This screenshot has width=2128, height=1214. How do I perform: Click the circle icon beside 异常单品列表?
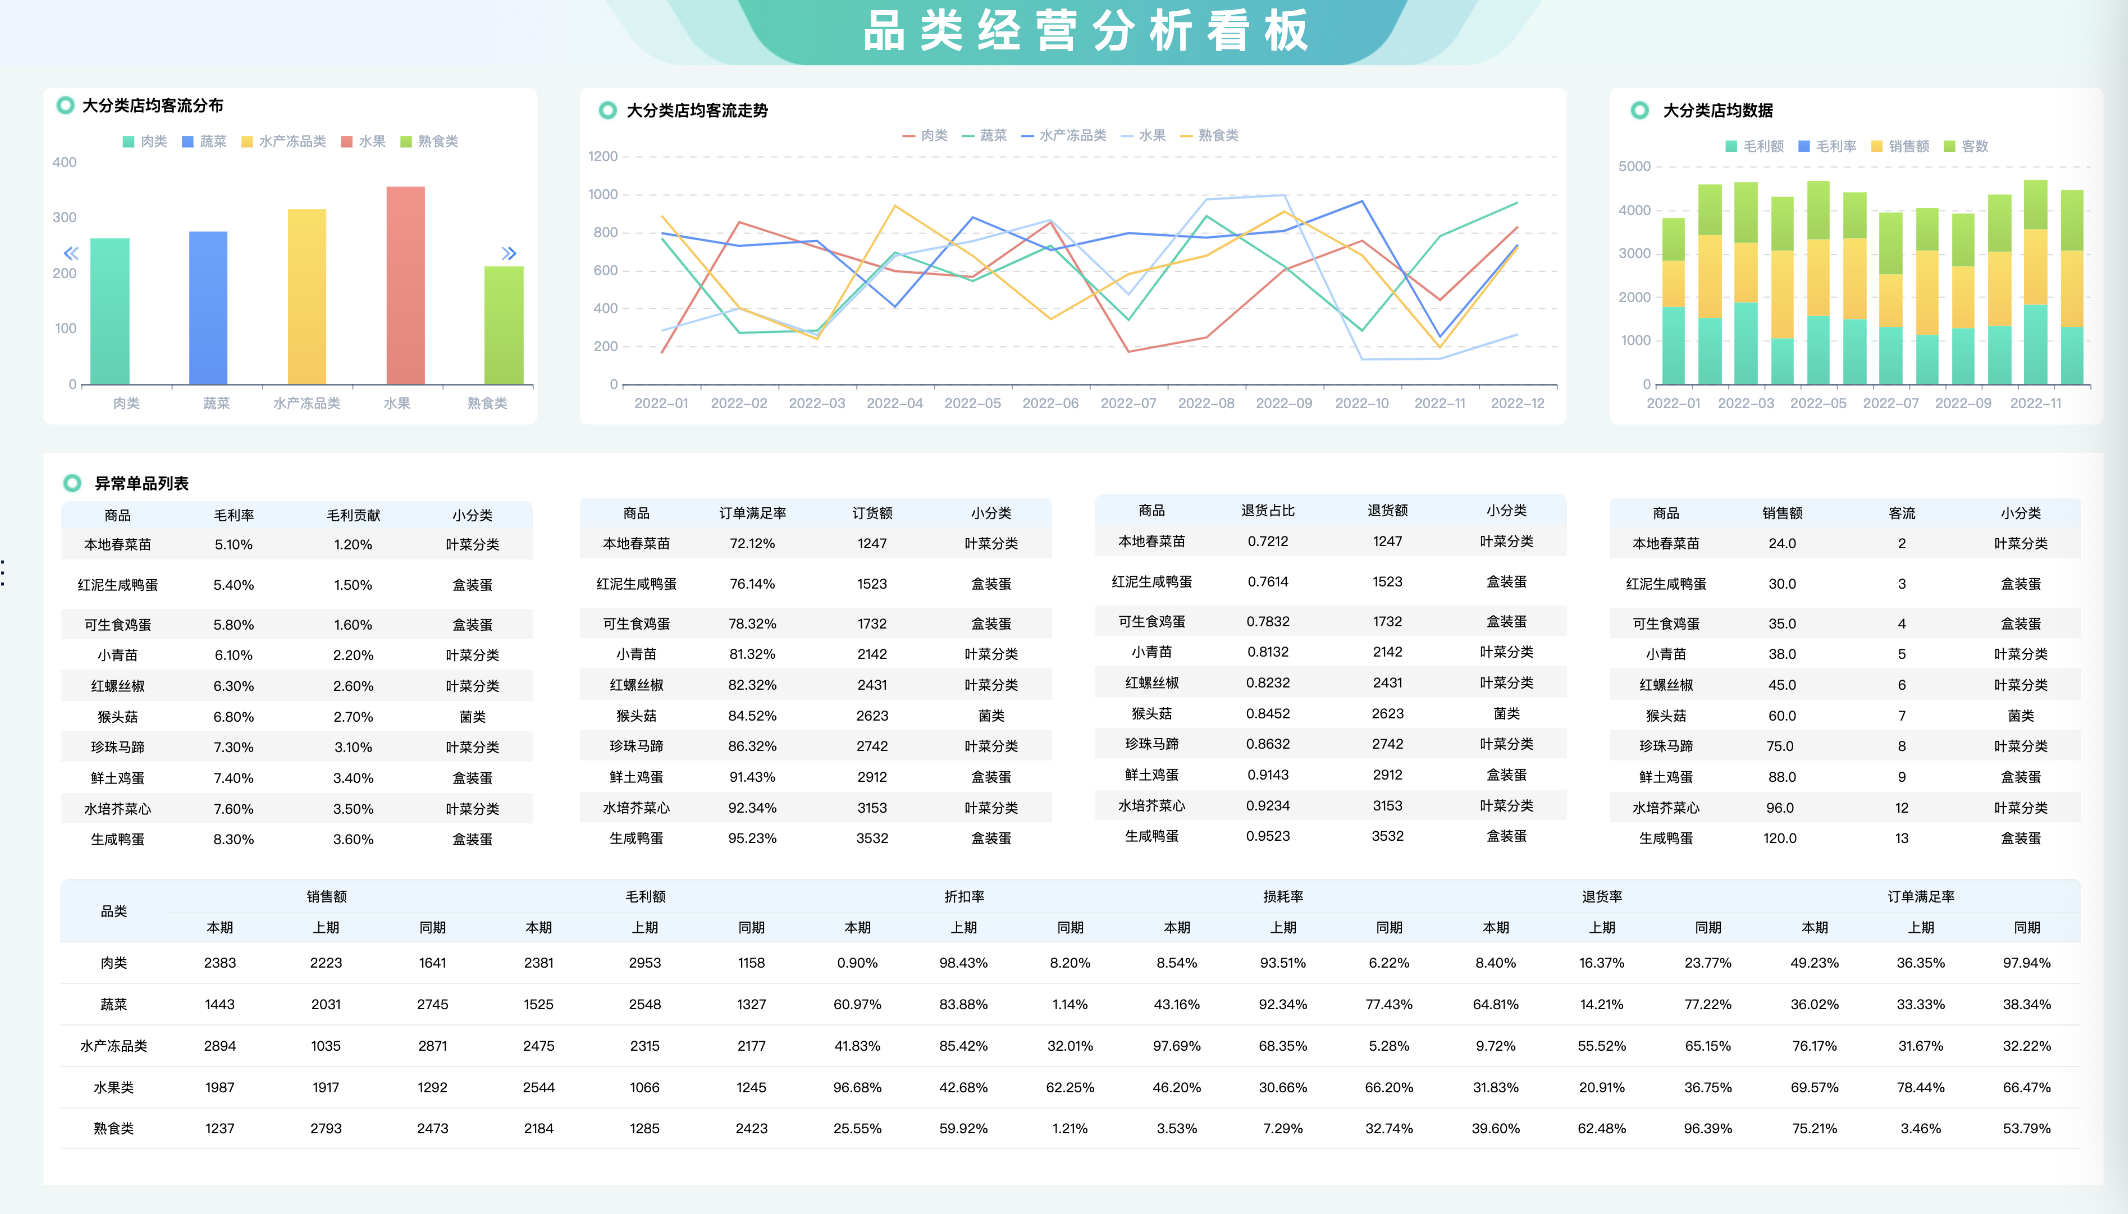(72, 483)
